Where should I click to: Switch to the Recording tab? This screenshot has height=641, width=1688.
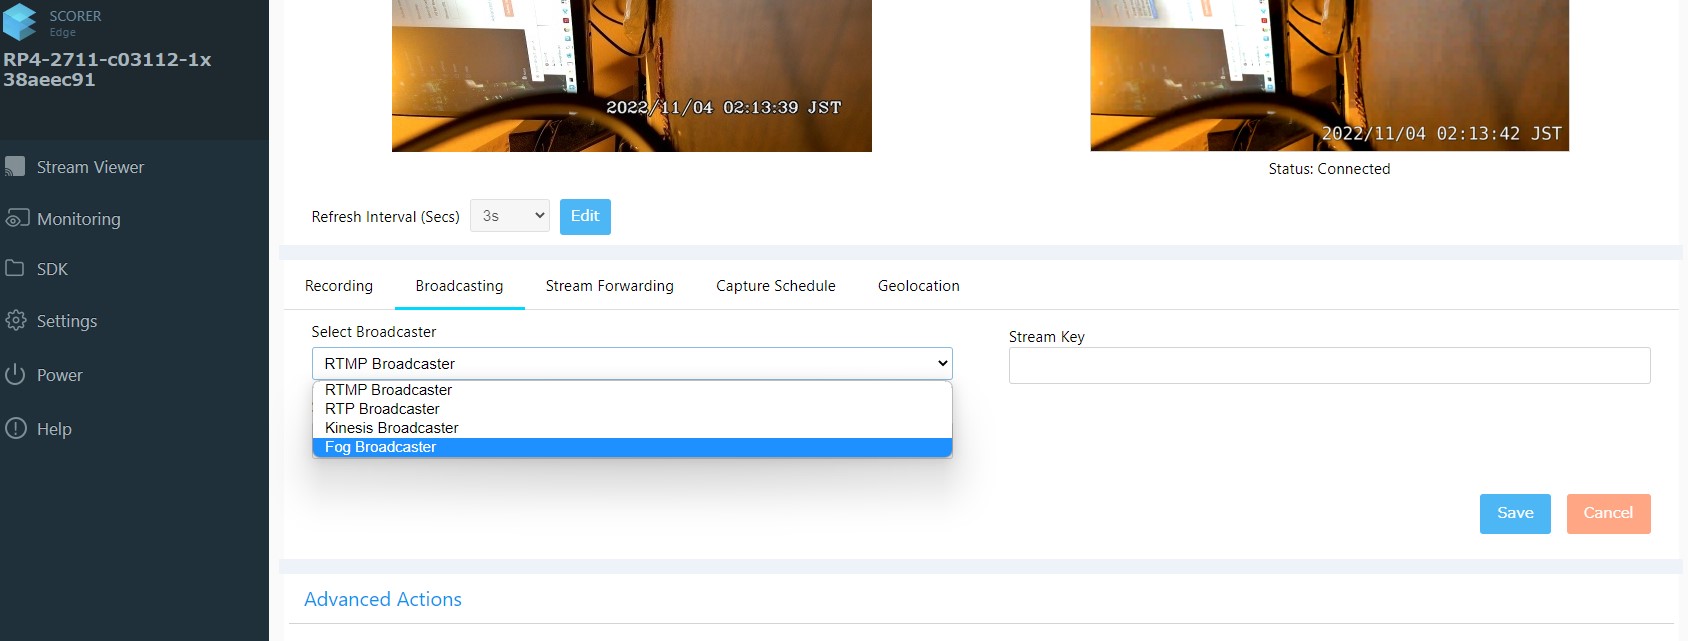[338, 286]
